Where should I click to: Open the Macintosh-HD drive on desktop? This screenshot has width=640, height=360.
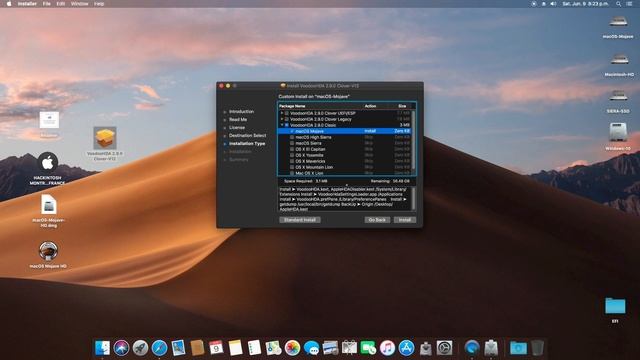tap(619, 60)
